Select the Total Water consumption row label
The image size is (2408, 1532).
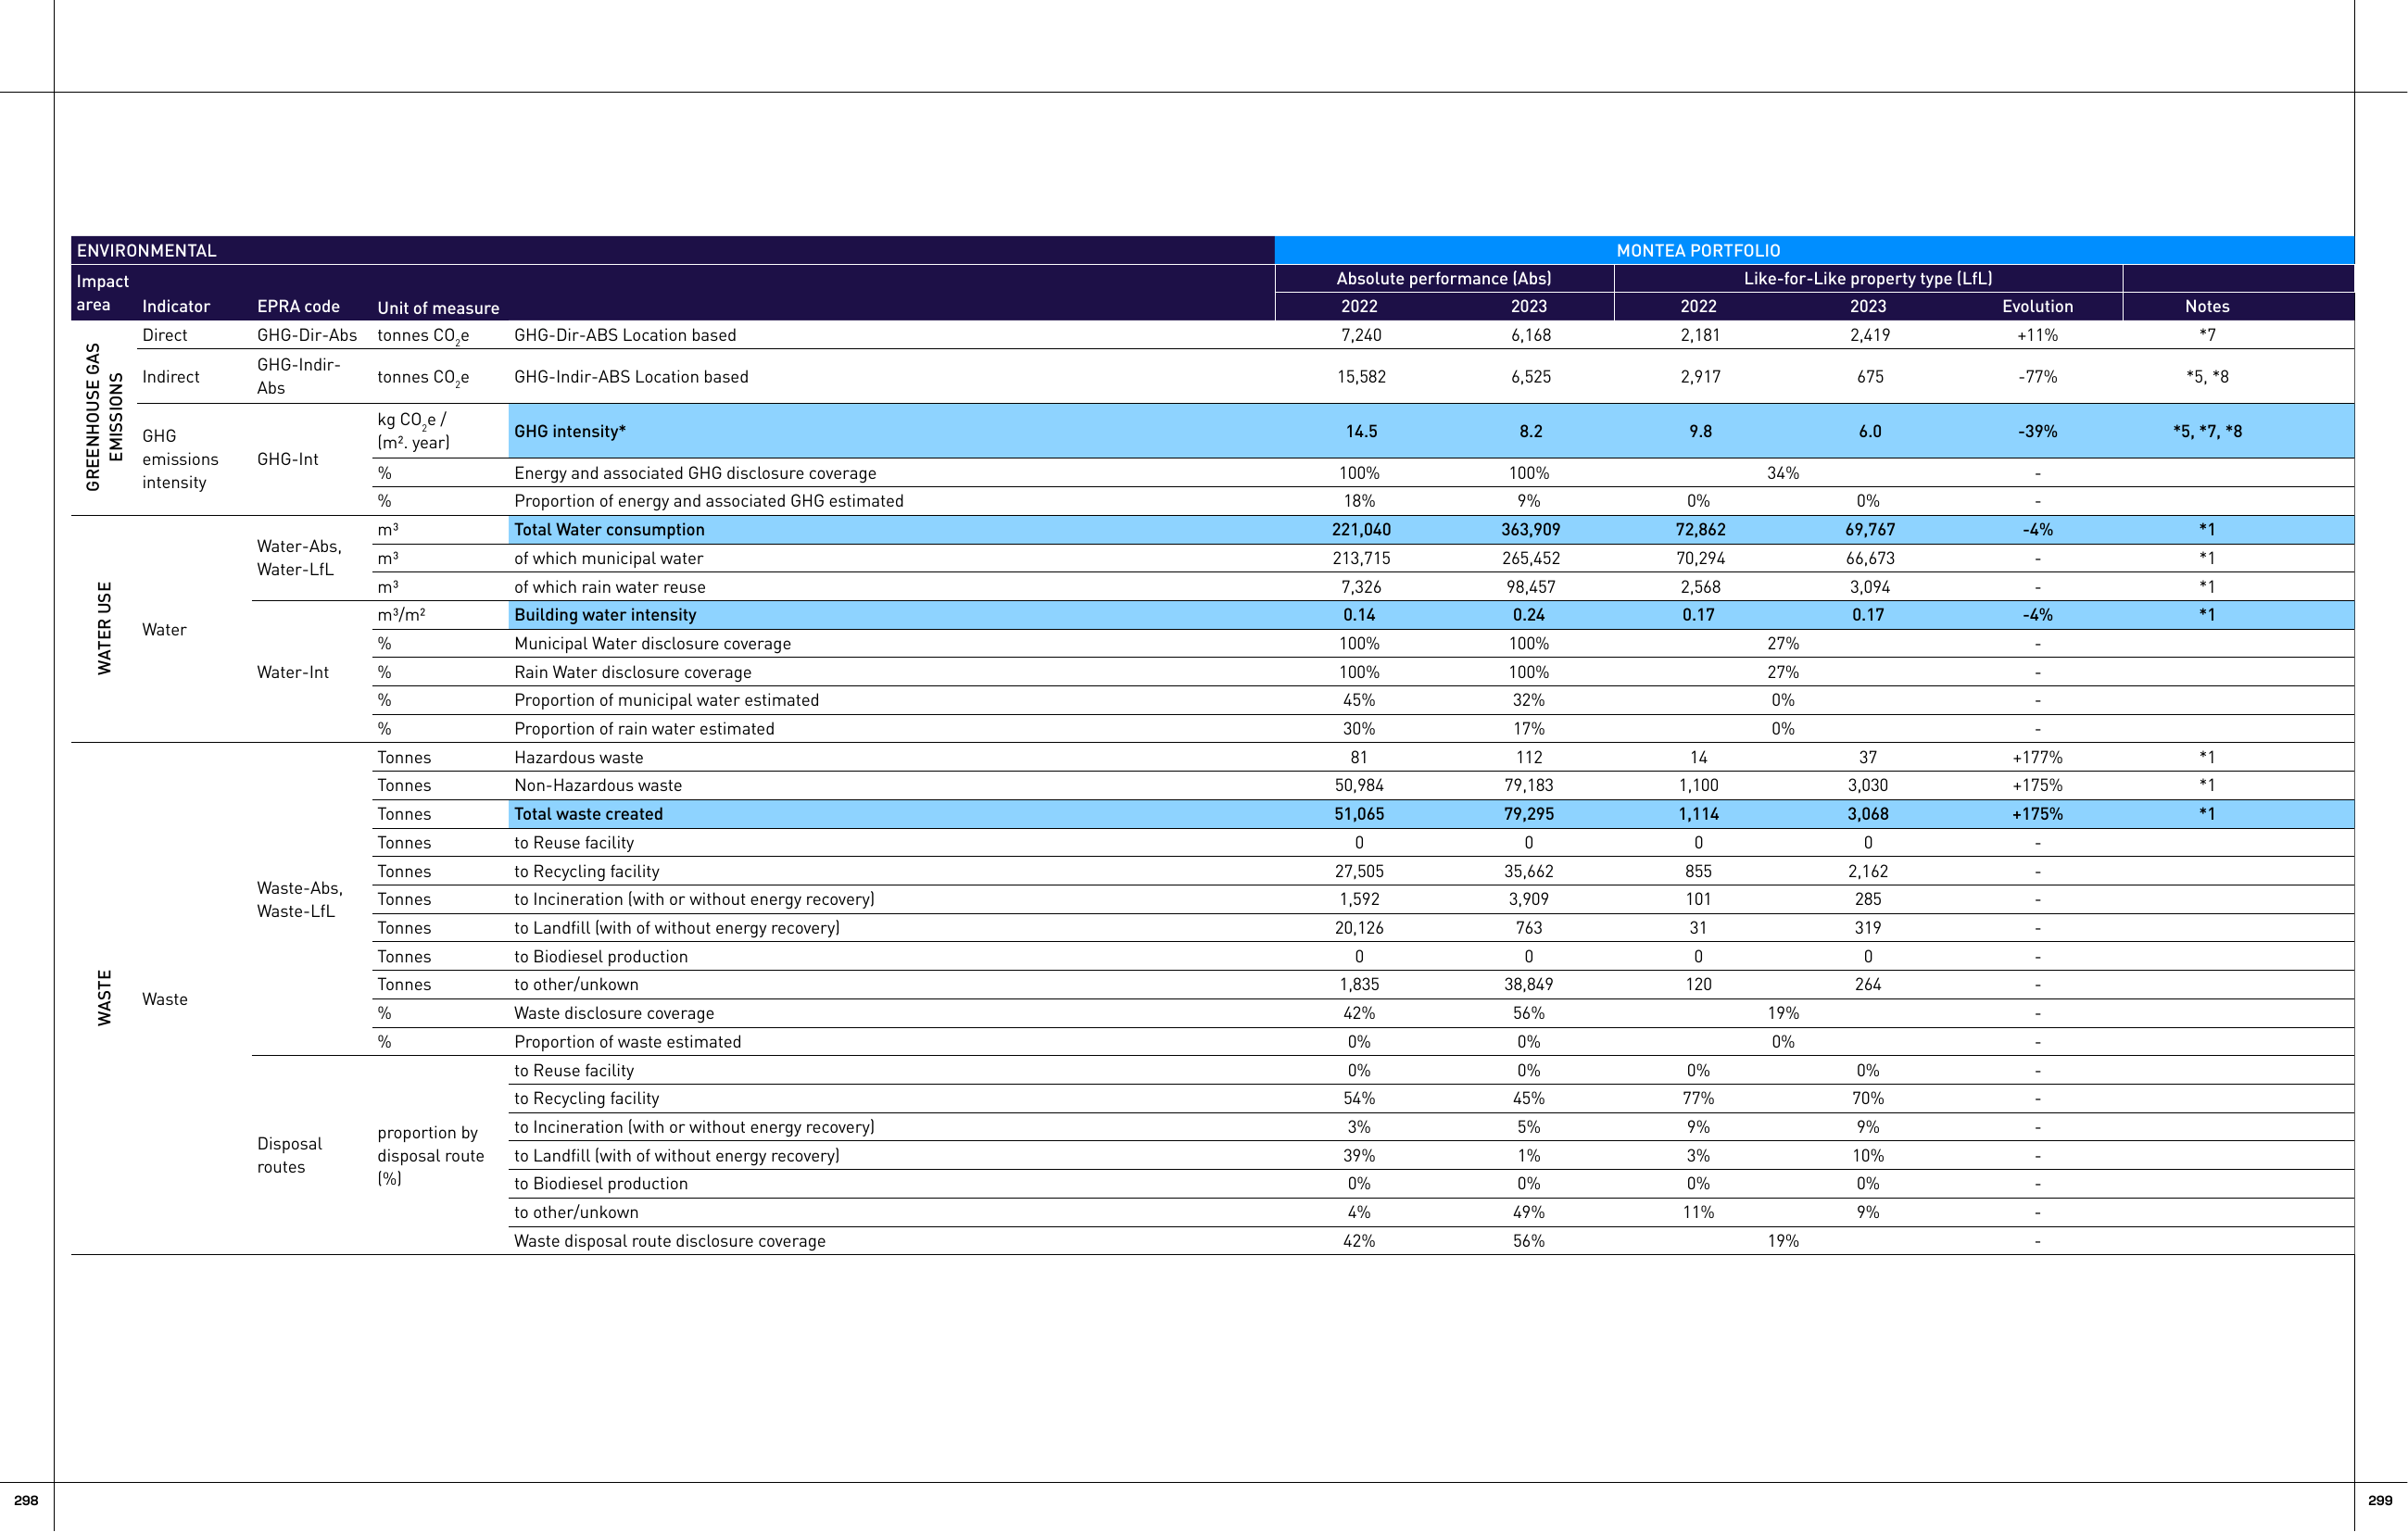point(609,530)
